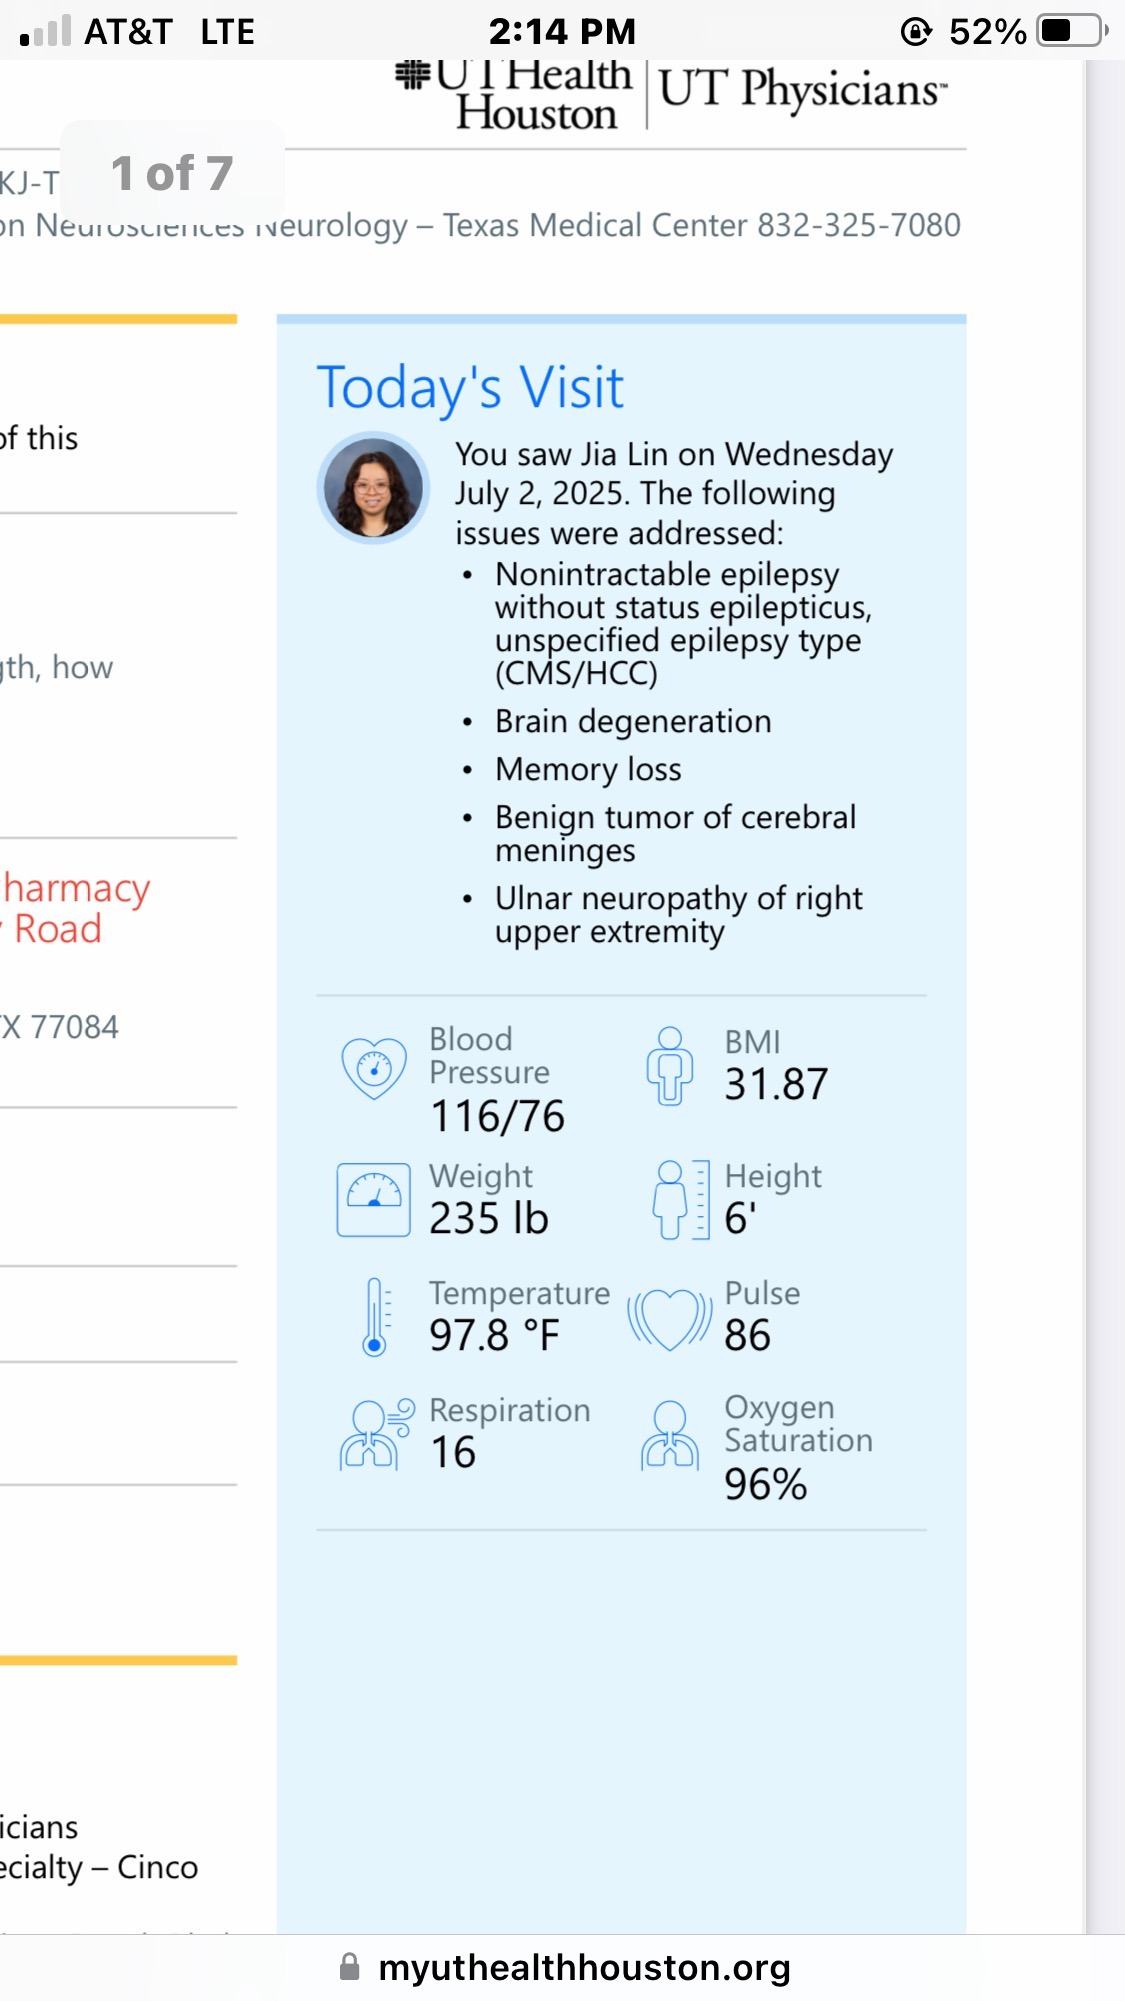Tap the Today's Visit heading
Image resolution: width=1125 pixels, height=2001 pixels.
470,387
